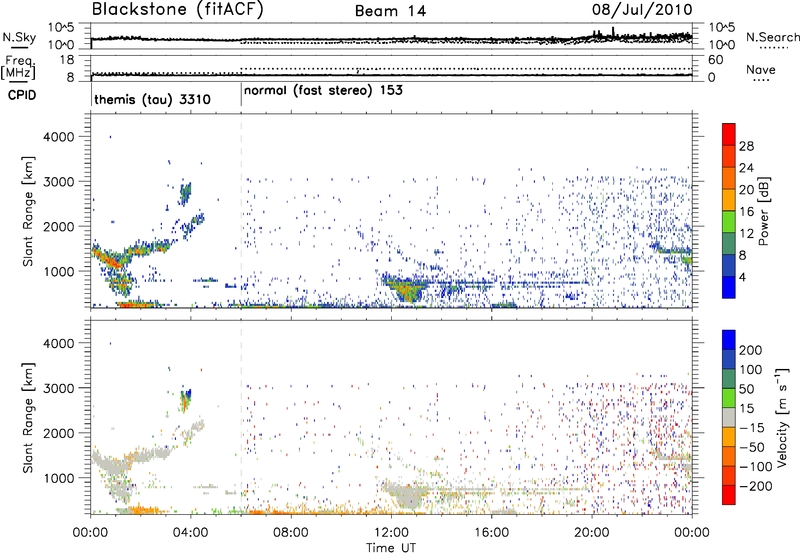Viewport: 800px width, 554px height.
Task: Click the "10^0" tick beside N.Search
Action: coord(722,45)
